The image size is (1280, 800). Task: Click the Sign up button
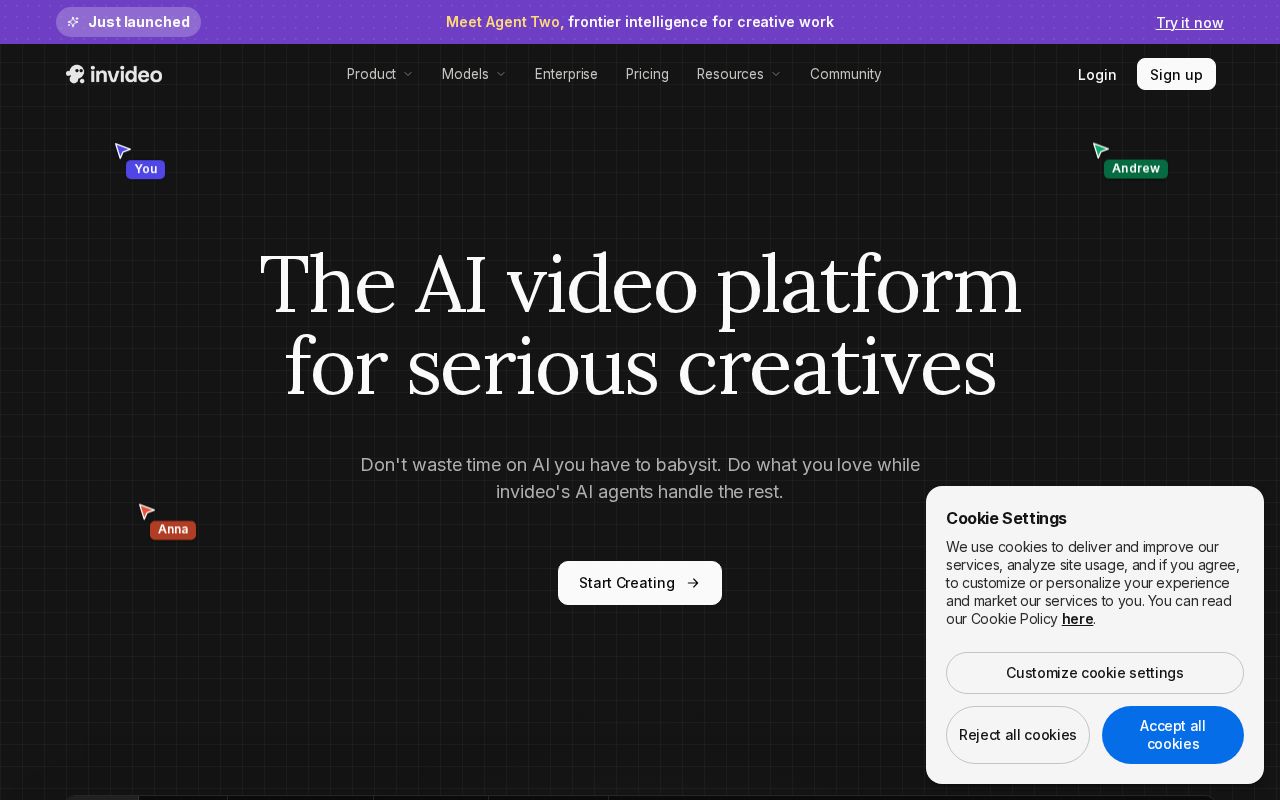1176,74
